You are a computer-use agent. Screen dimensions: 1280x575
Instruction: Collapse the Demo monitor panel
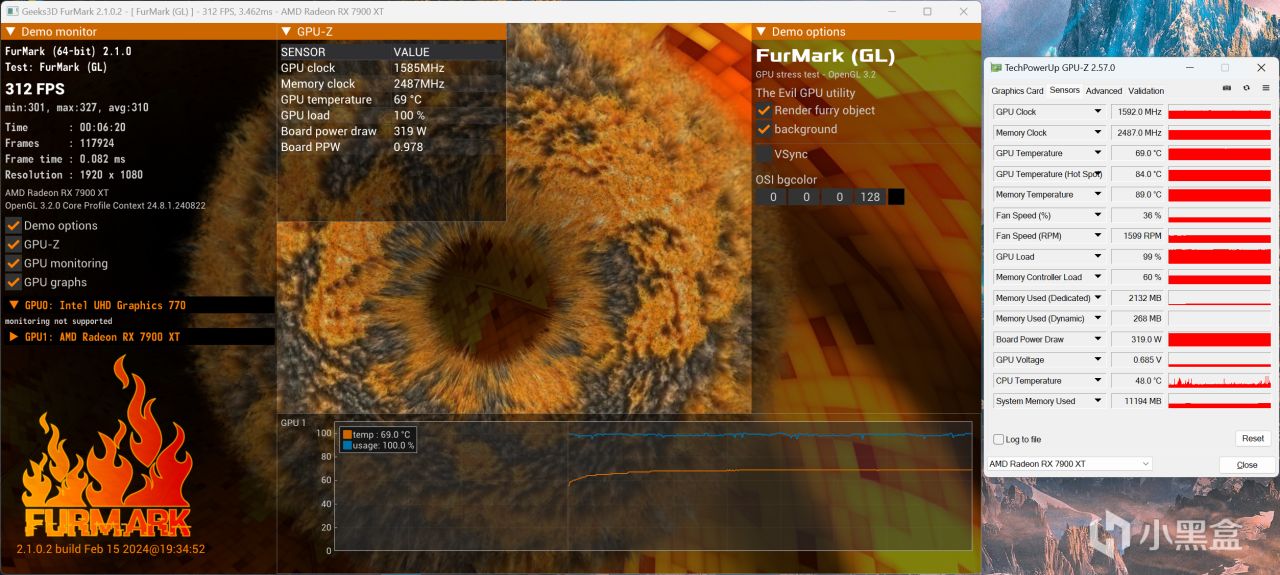tap(11, 32)
